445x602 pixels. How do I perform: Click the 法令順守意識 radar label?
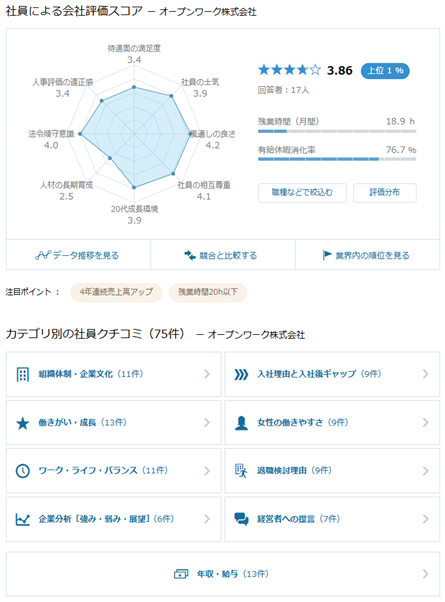[51, 134]
